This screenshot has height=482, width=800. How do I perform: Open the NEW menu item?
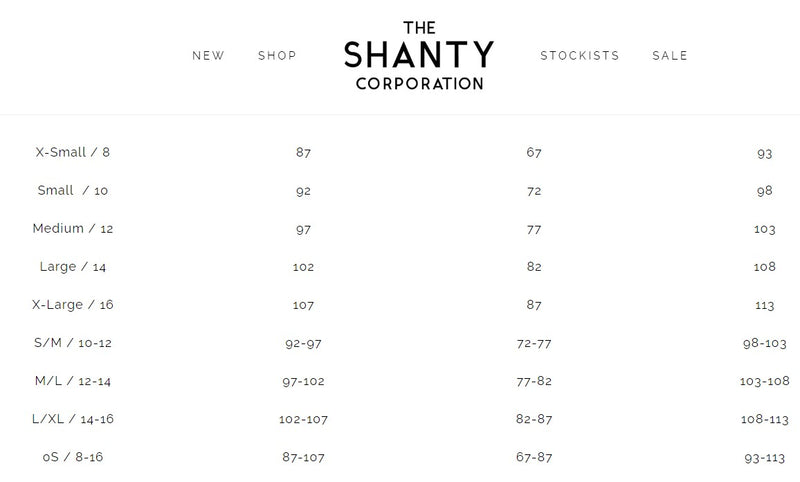[208, 56]
